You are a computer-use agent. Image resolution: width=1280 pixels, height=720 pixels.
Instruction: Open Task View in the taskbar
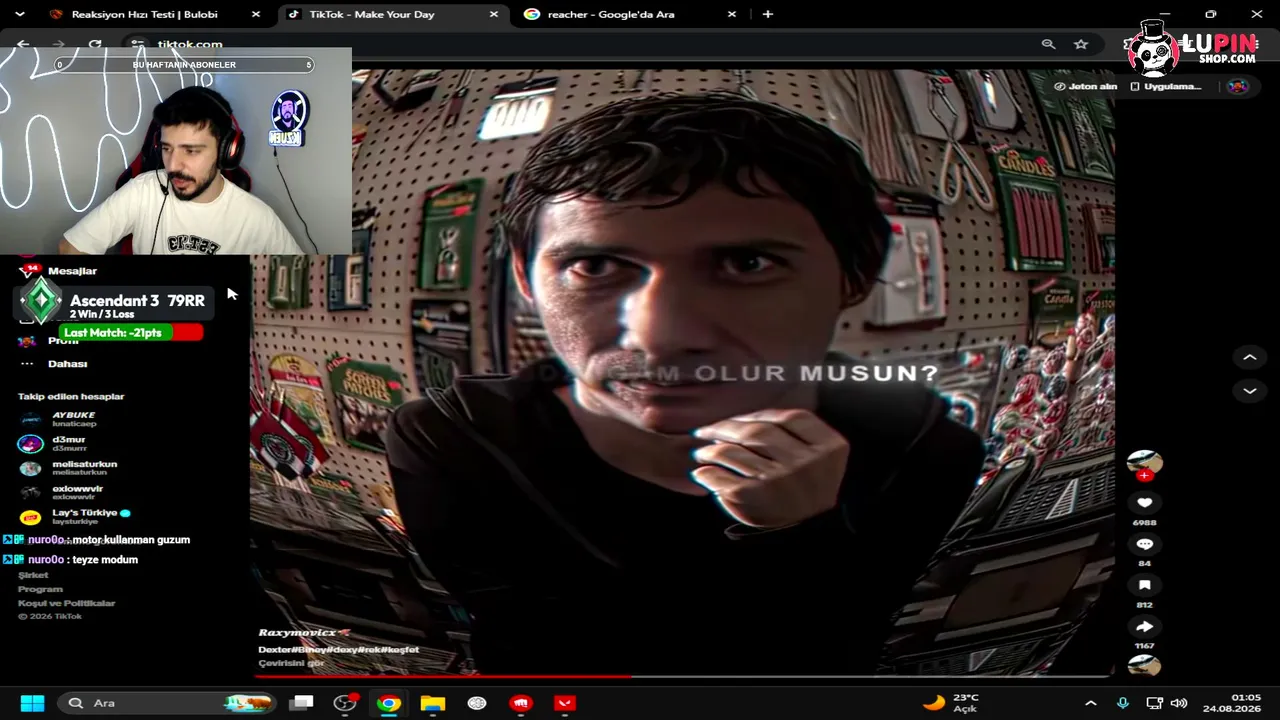coord(301,703)
